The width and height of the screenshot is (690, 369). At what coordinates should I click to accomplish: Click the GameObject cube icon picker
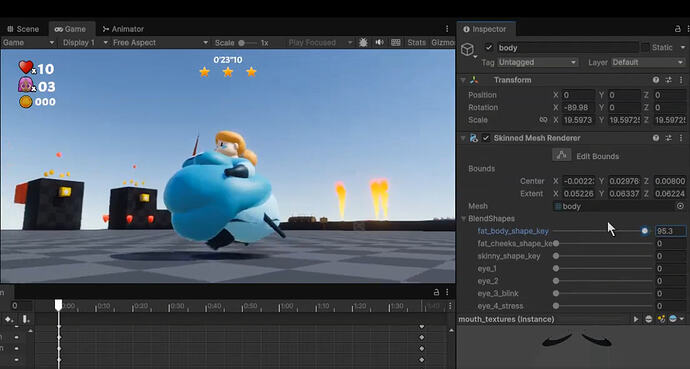point(468,50)
